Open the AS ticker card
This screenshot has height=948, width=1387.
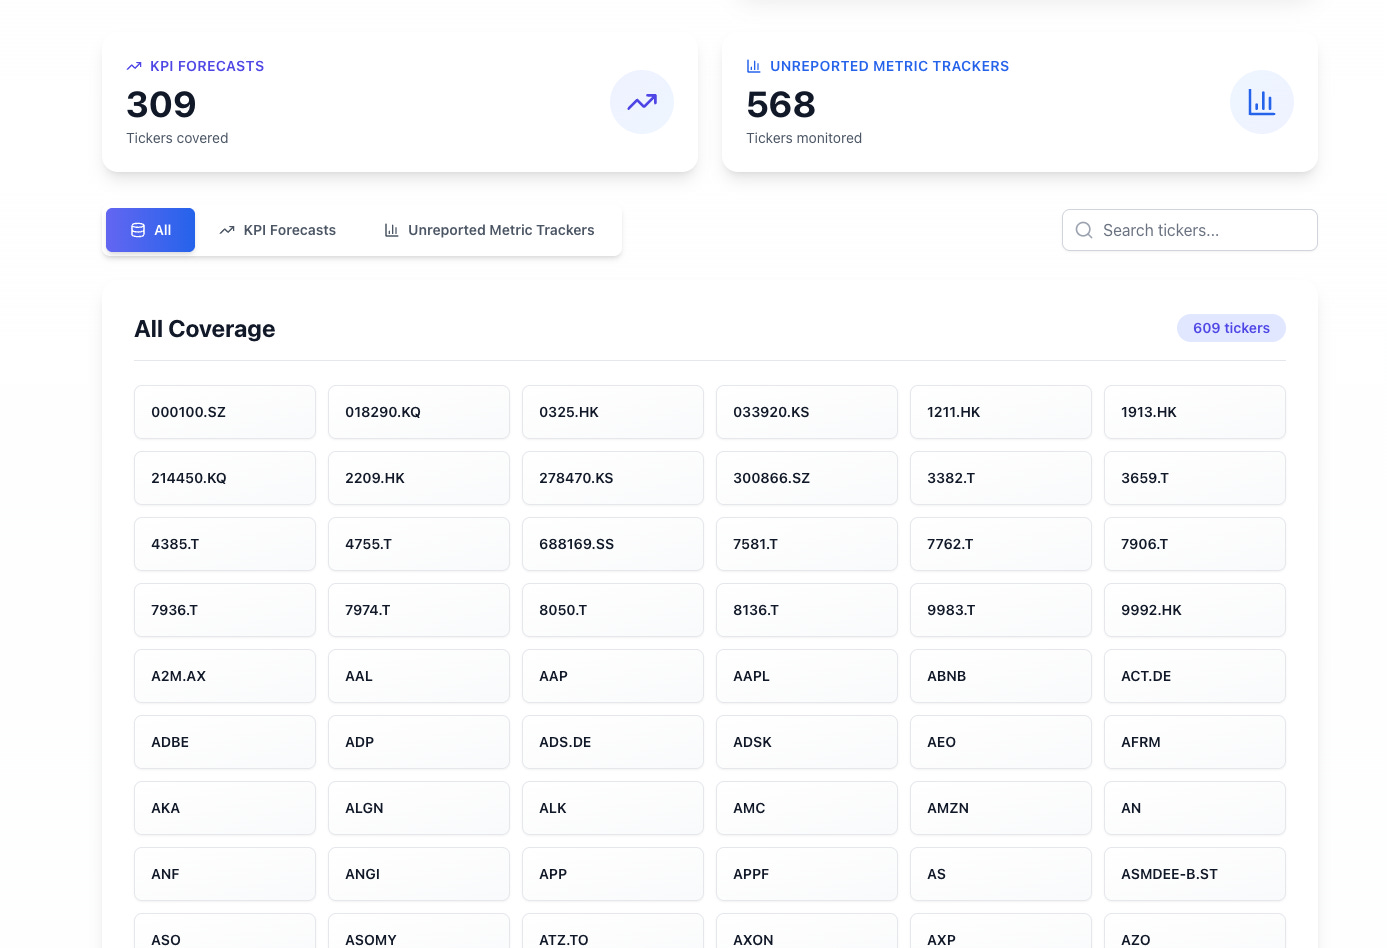tap(1001, 874)
